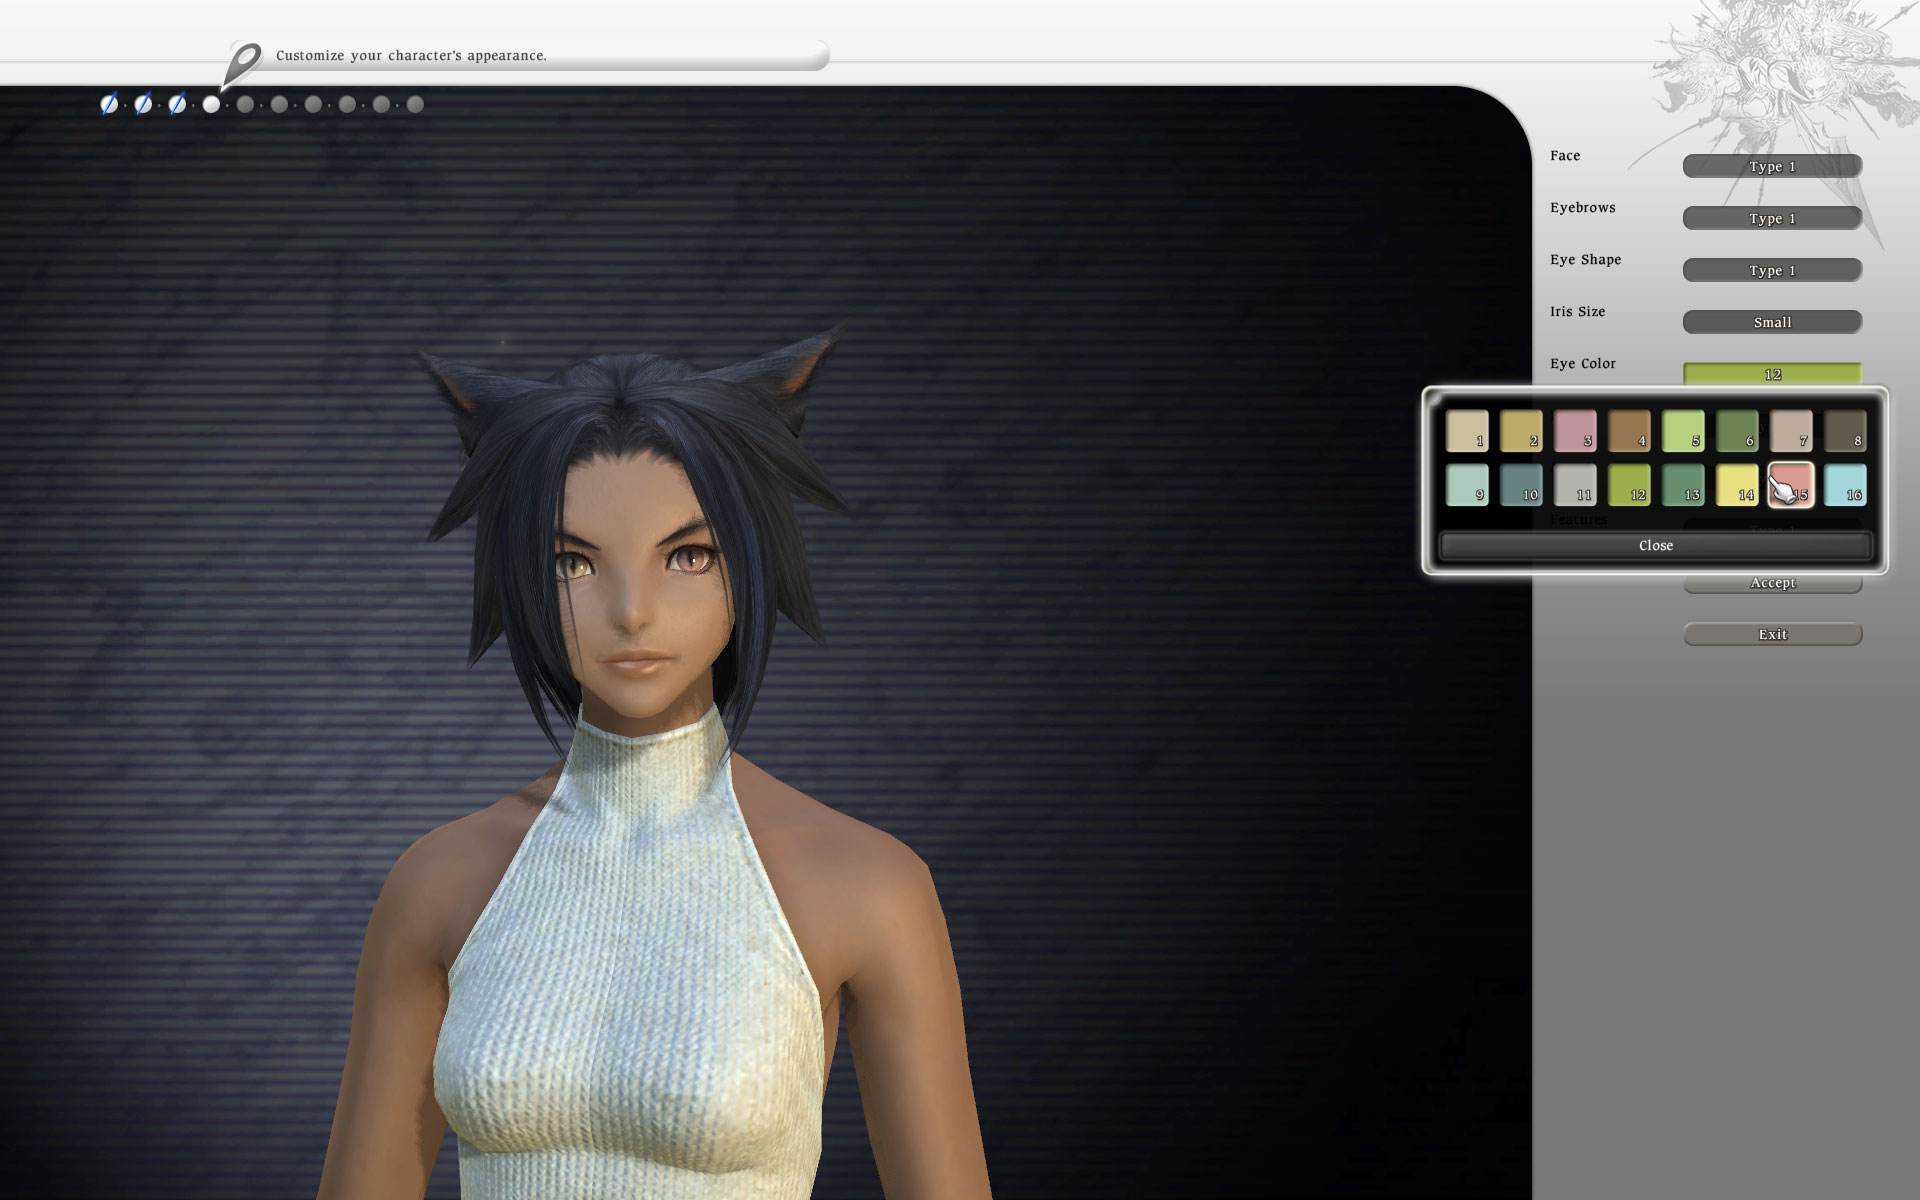Image resolution: width=1920 pixels, height=1200 pixels.
Task: Select brown eye color swatch 4
Action: click(1629, 431)
